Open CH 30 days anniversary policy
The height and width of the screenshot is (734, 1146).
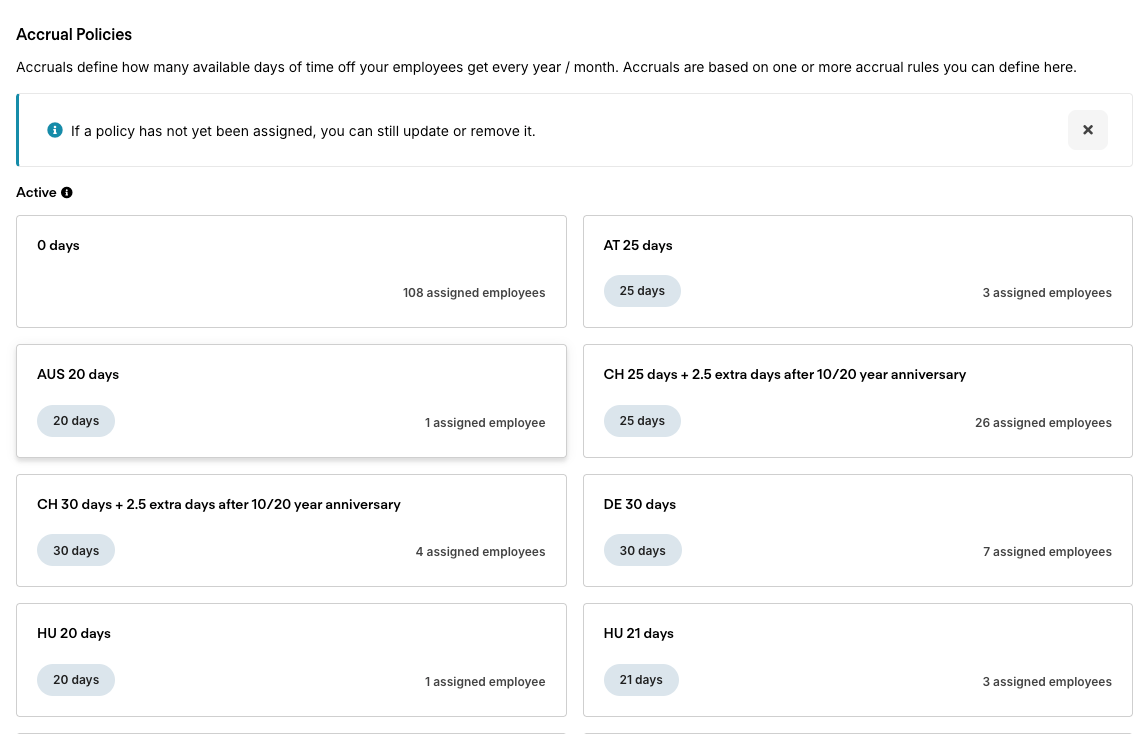291,530
